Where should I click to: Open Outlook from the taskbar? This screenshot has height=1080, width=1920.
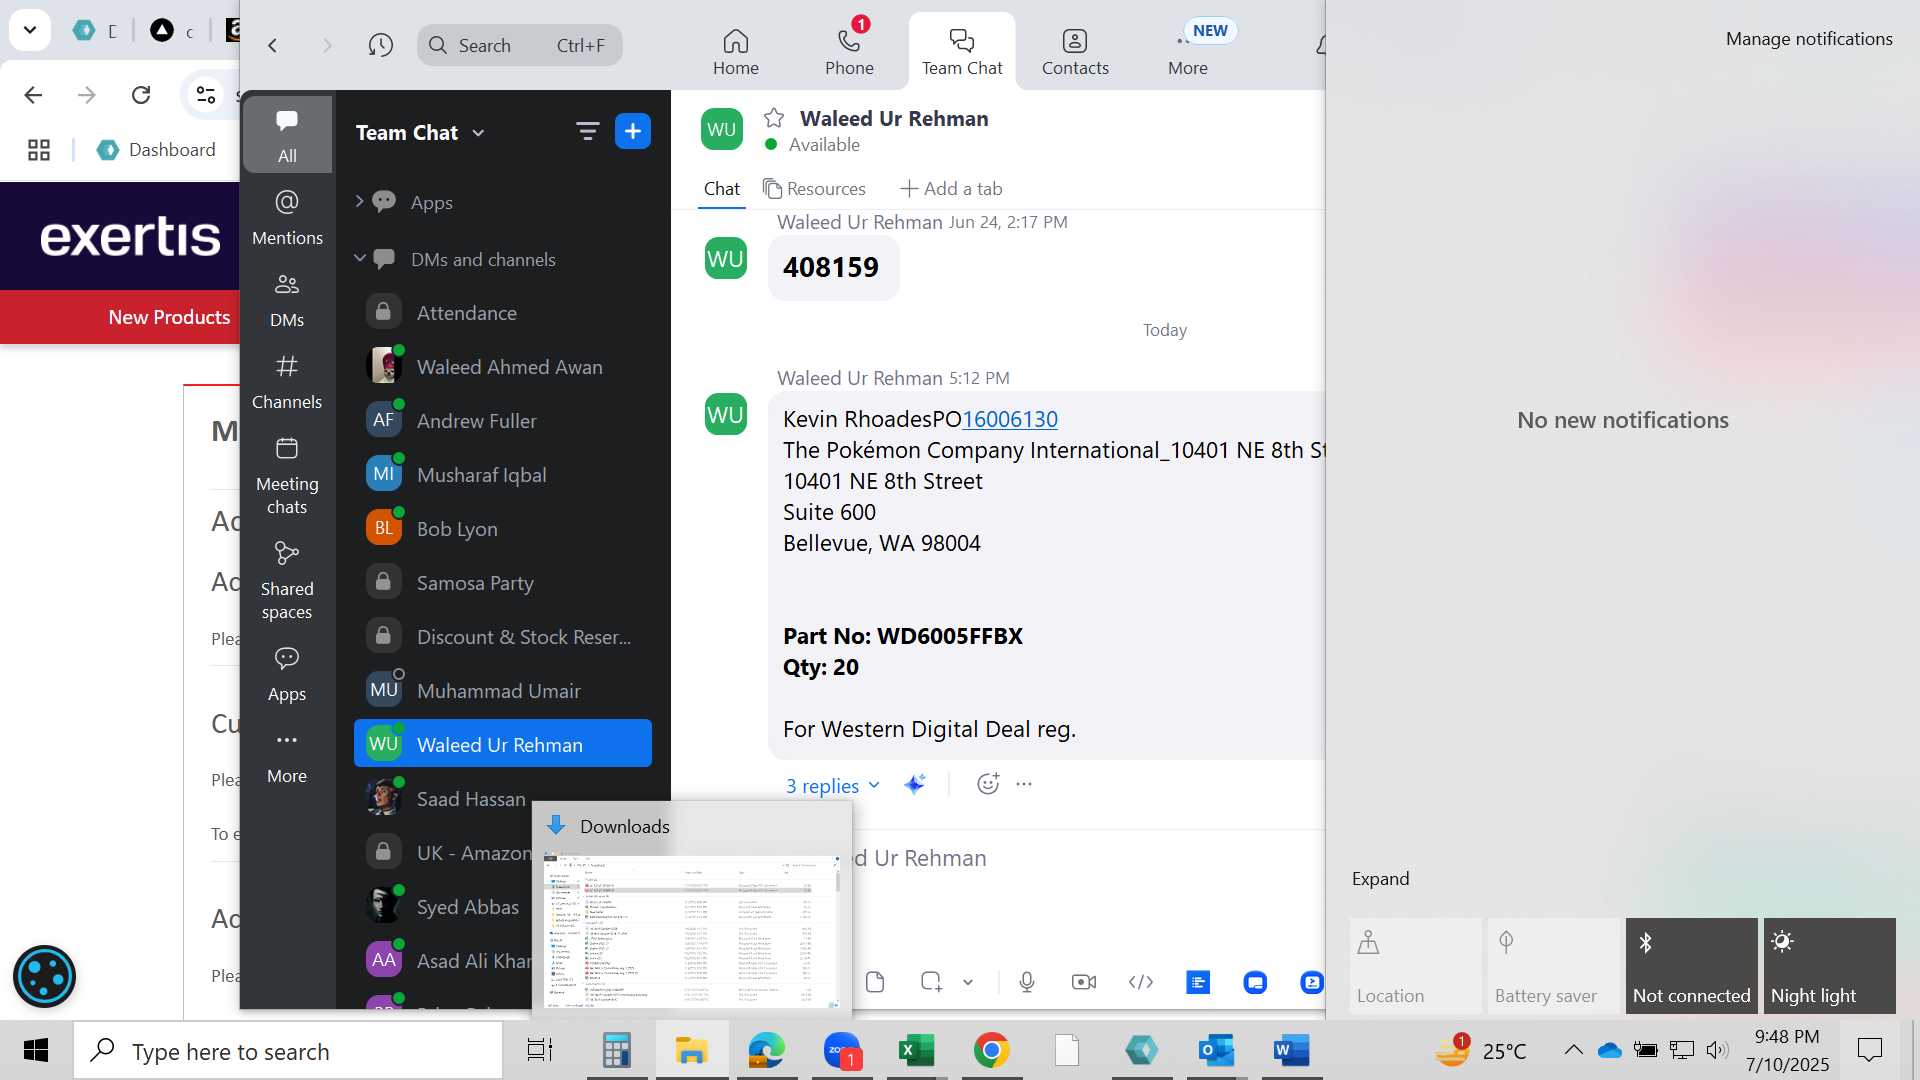[1216, 1051]
